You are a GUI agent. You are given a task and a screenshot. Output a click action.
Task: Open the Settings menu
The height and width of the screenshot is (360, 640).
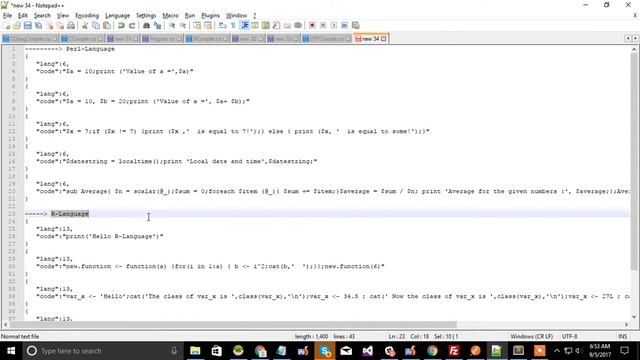tap(146, 16)
